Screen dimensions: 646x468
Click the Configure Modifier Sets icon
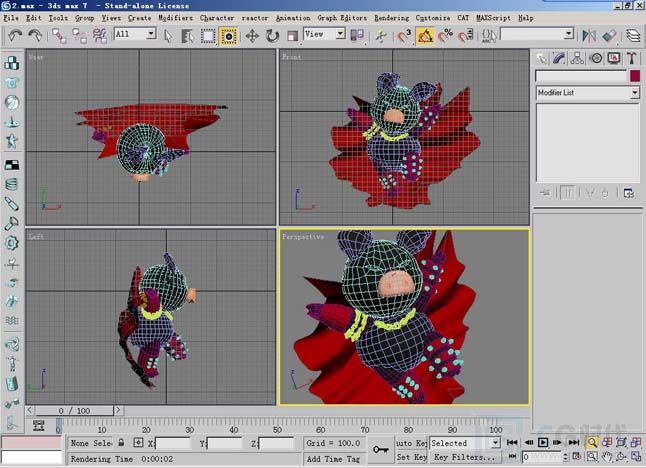tap(628, 193)
